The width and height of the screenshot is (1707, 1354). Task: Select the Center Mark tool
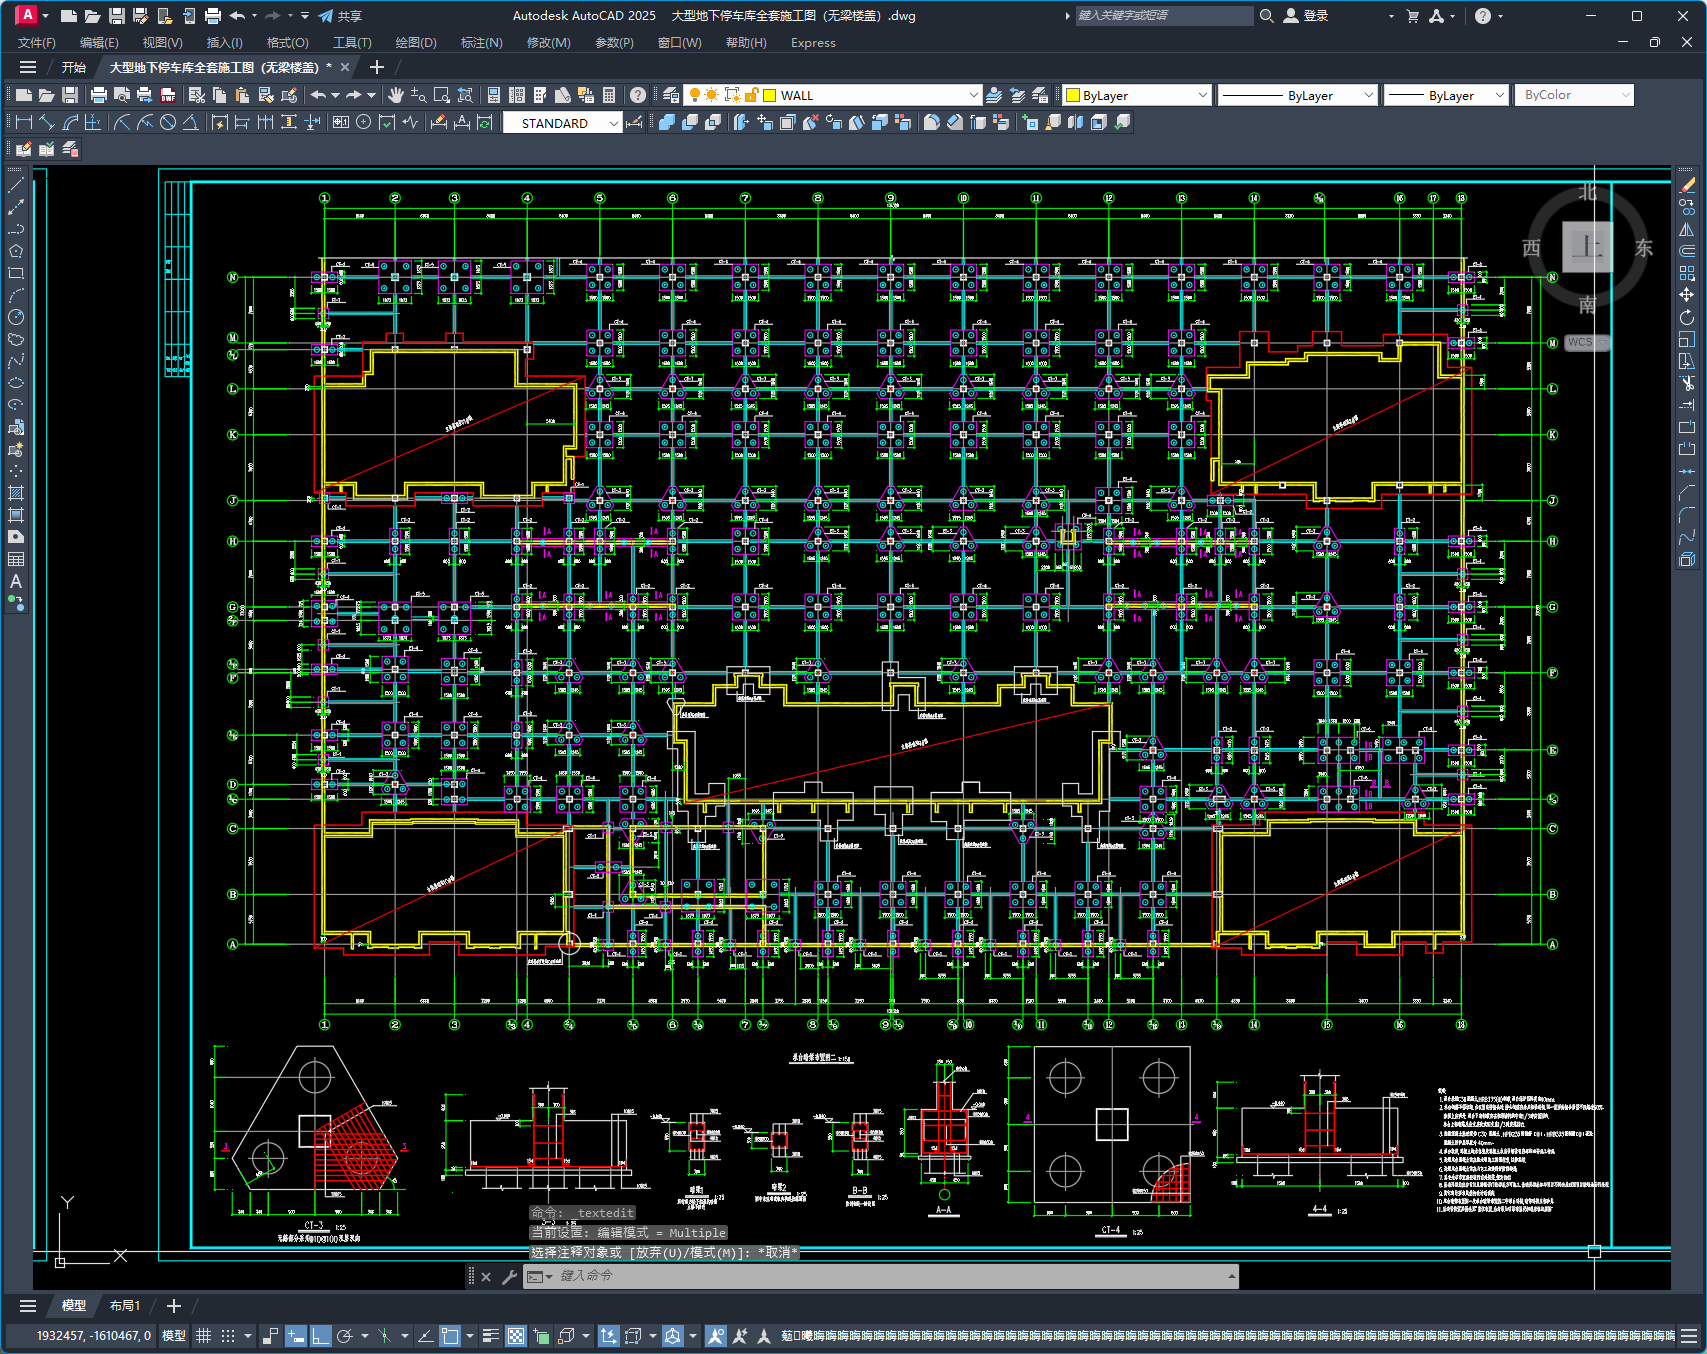pyautogui.click(x=364, y=122)
